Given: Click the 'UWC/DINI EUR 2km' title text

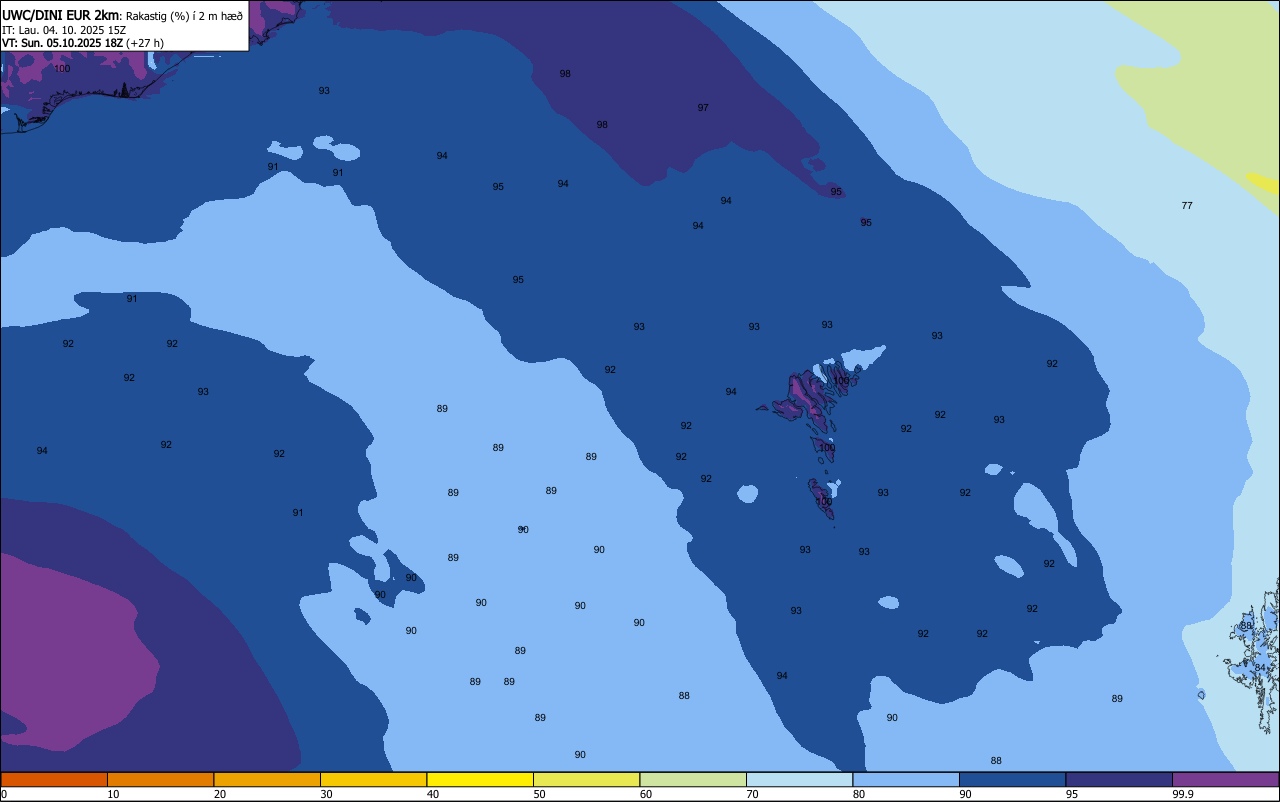Looking at the screenshot, I should point(61,15).
